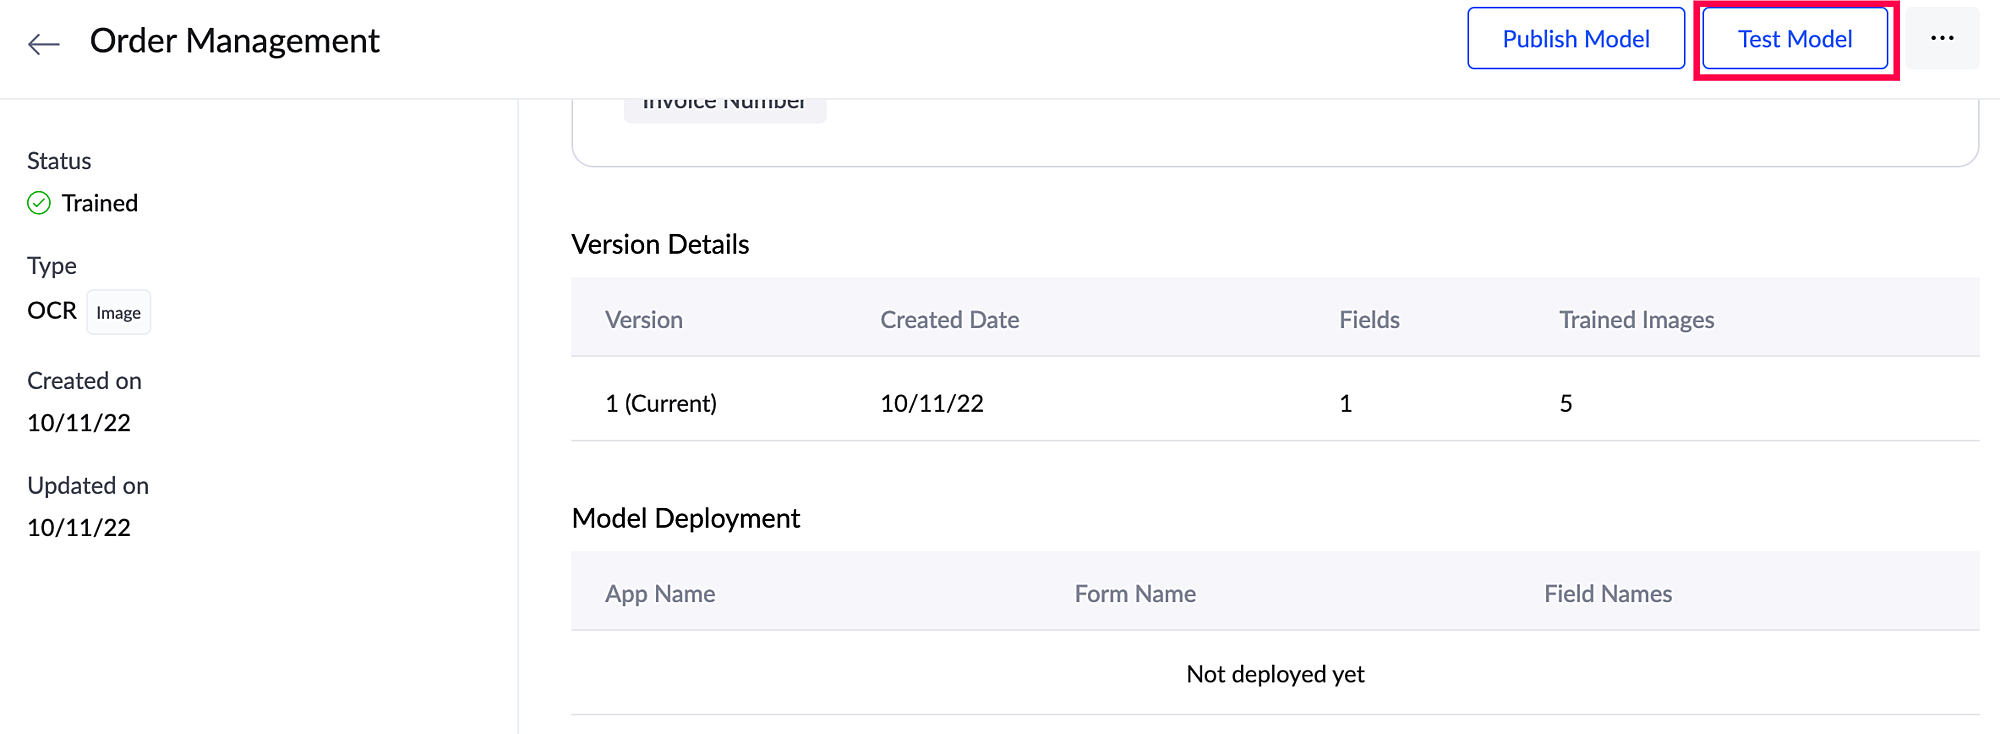Select the 1 (Current) version row

coord(661,403)
